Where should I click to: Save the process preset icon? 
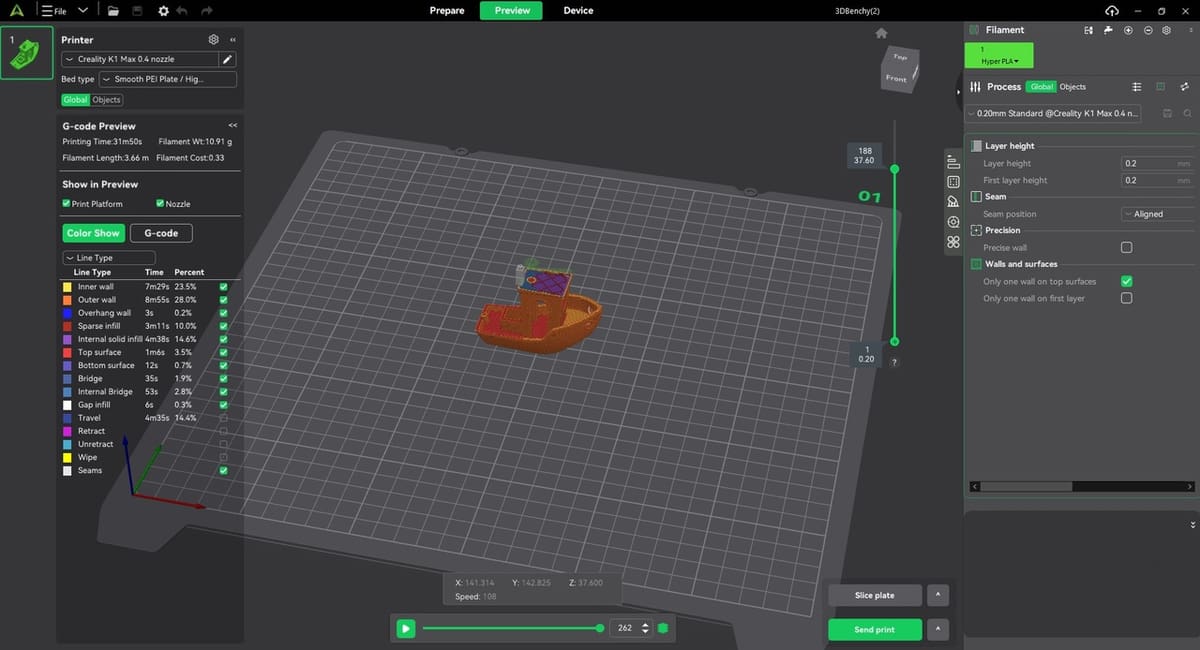coord(1168,114)
